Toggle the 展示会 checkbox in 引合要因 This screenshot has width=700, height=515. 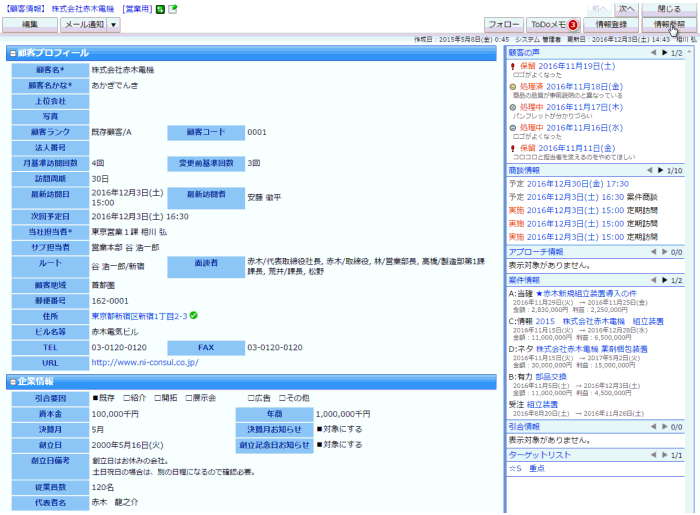coord(187,397)
